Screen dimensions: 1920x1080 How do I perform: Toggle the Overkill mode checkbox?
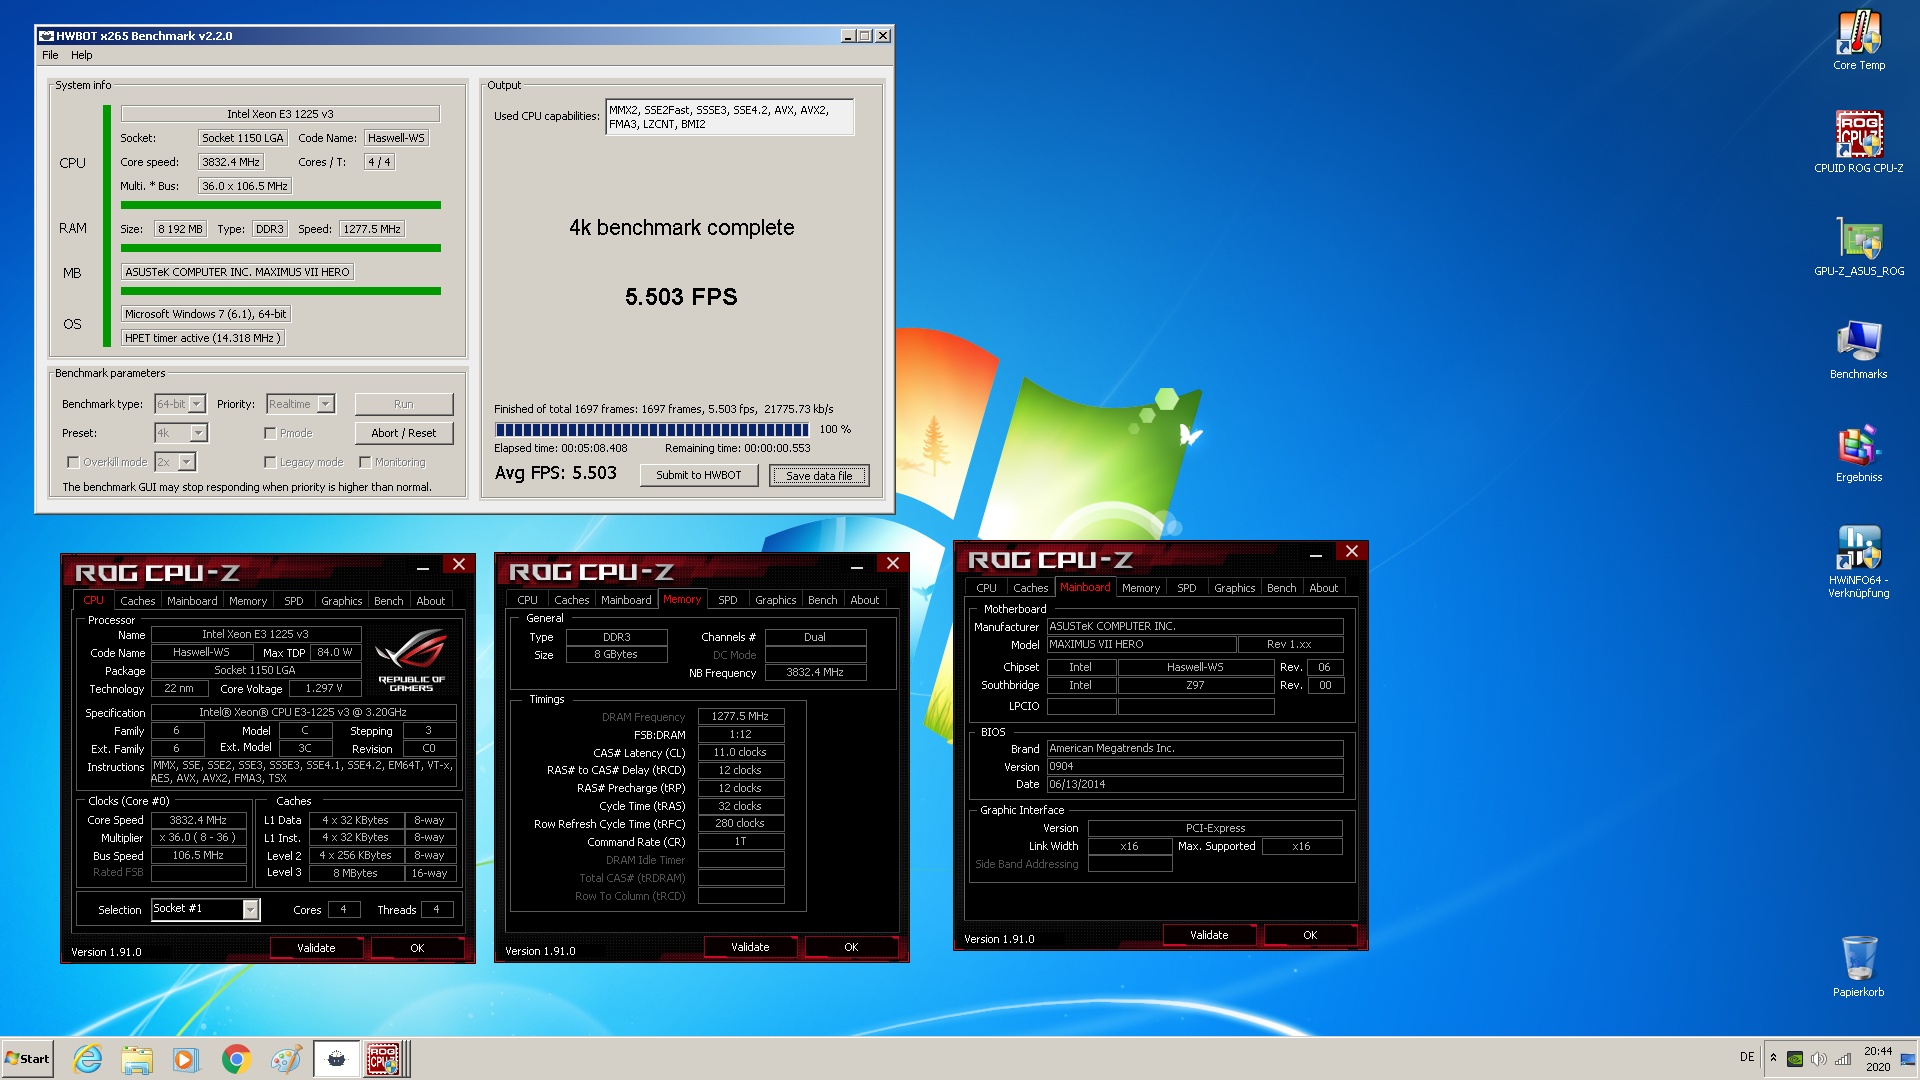tap(73, 463)
